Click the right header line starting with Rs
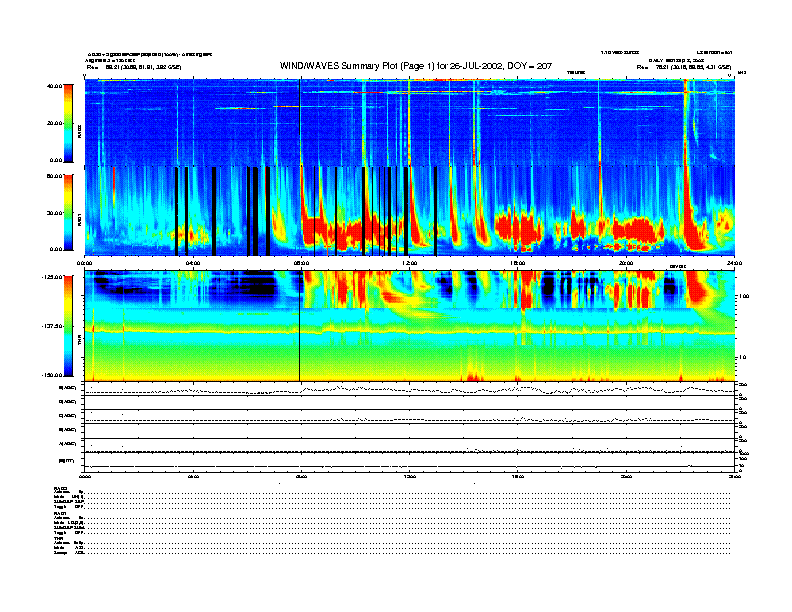The height and width of the screenshot is (612, 792). pos(684,67)
